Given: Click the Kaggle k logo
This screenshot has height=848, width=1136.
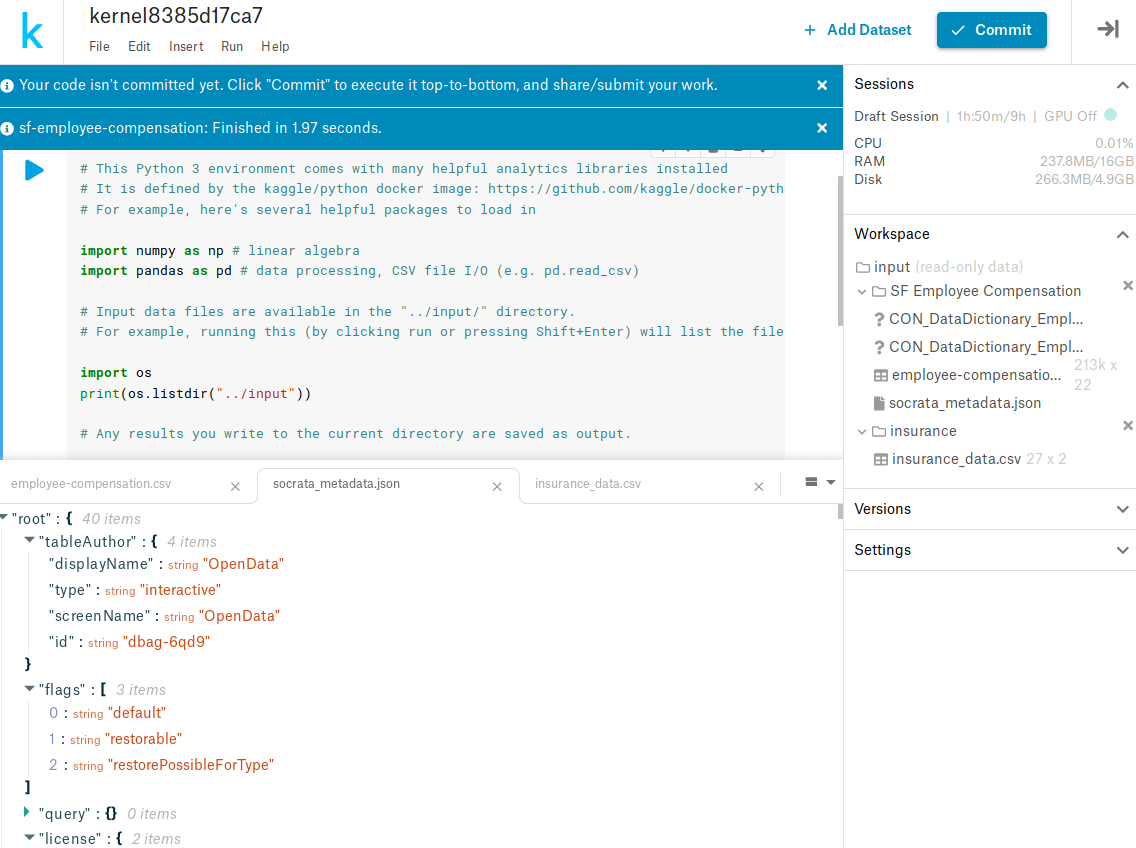Looking at the screenshot, I should click(x=32, y=31).
